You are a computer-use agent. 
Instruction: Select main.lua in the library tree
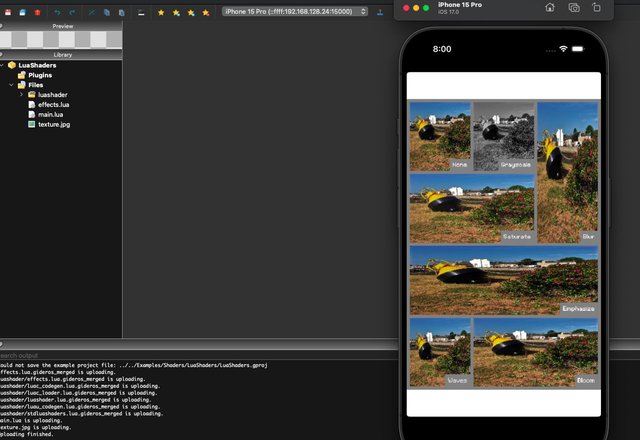coord(50,115)
